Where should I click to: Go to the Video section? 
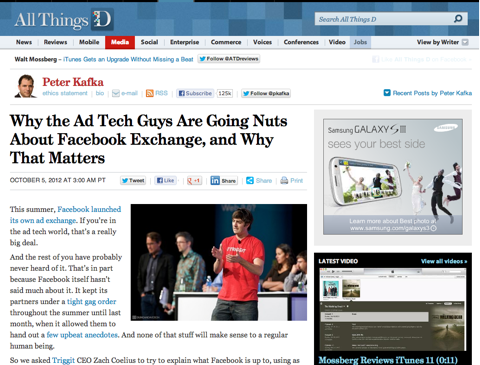tap(337, 42)
